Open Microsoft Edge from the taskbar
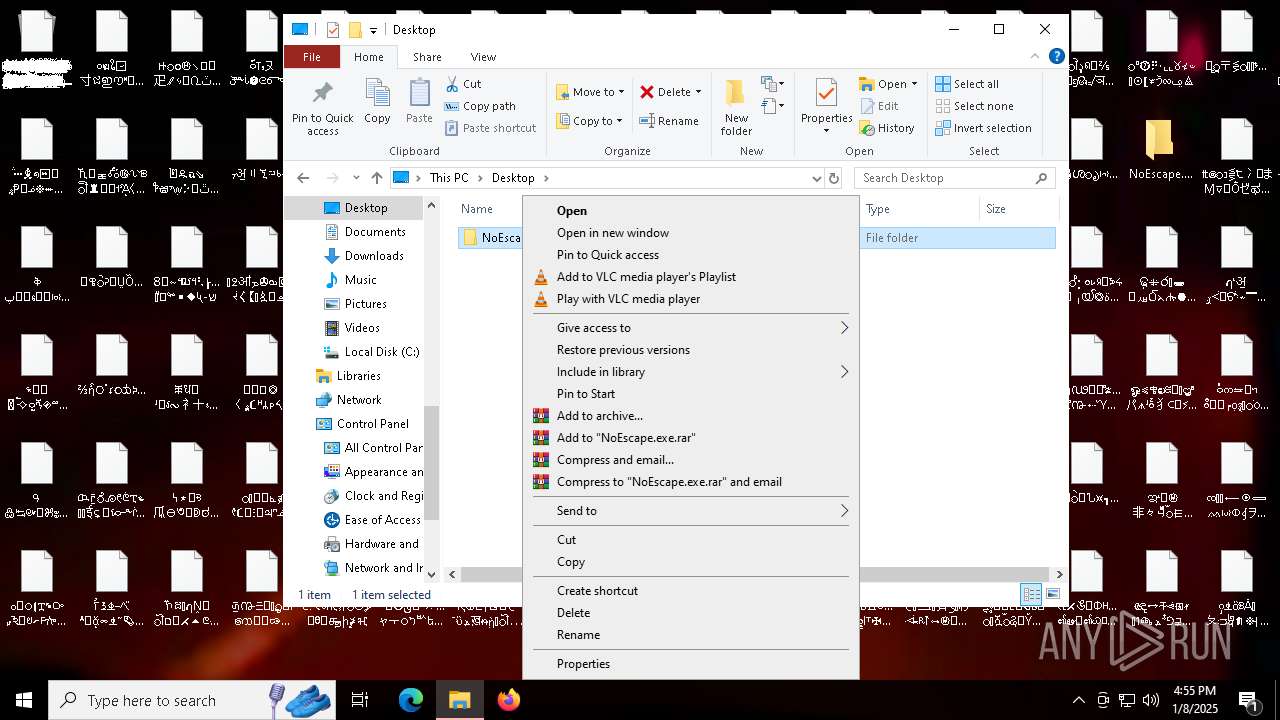 411,700
